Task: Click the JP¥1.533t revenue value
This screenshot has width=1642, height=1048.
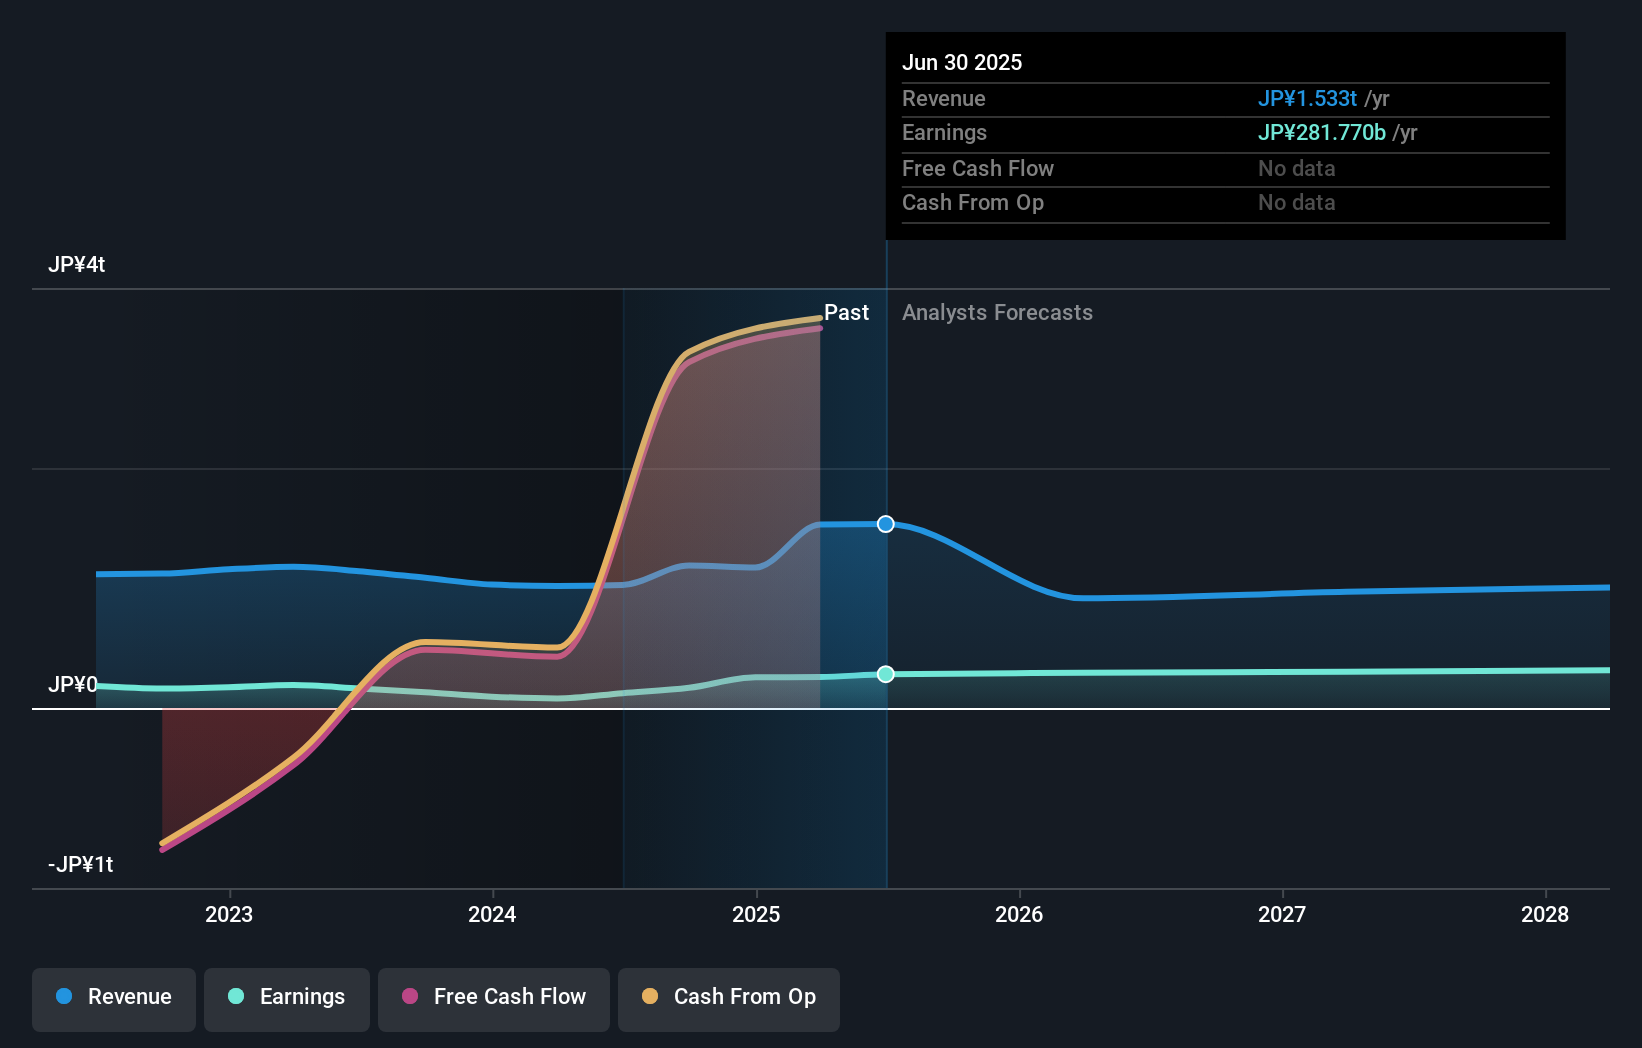Action: tap(1308, 99)
